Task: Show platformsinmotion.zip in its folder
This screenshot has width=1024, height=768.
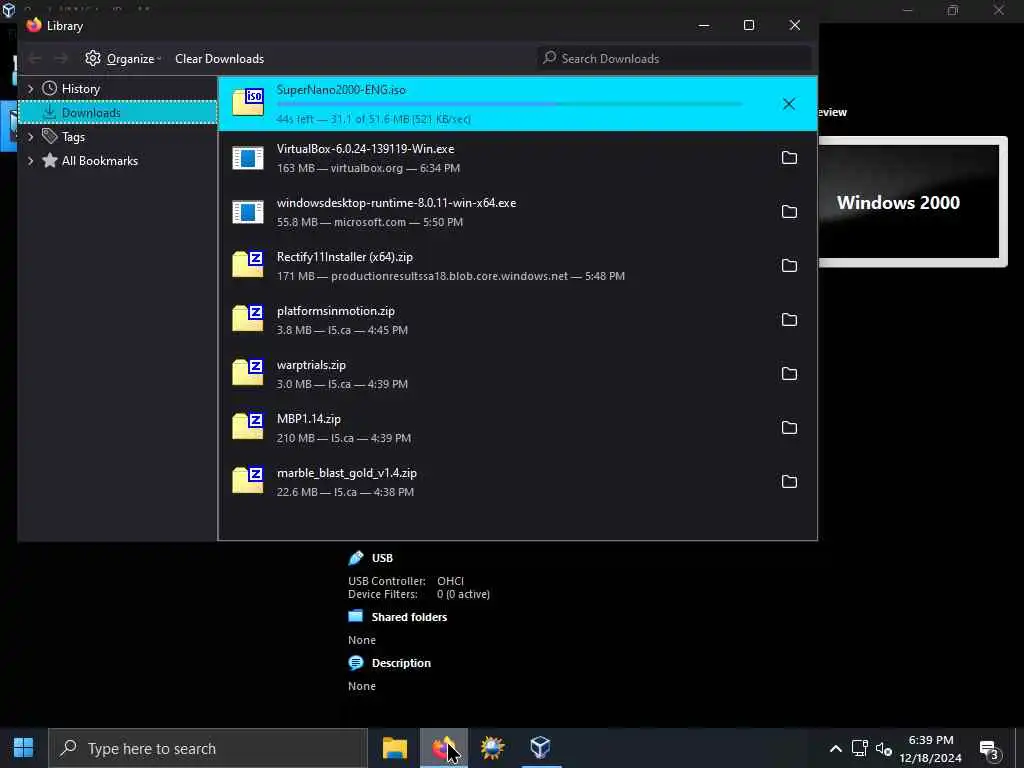Action: [789, 319]
